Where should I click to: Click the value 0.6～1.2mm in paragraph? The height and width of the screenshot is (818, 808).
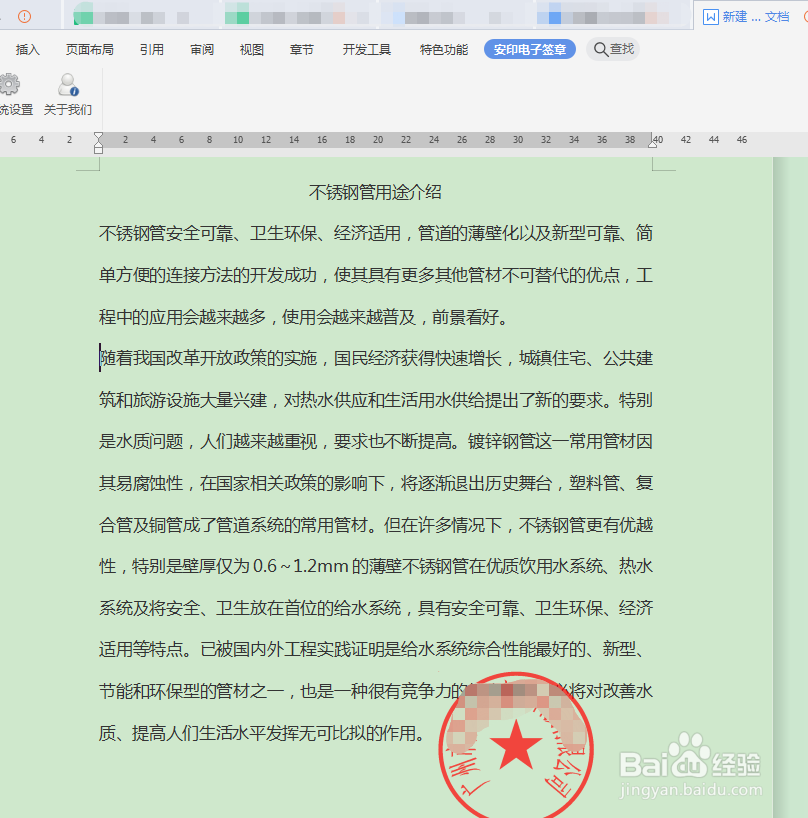300,566
